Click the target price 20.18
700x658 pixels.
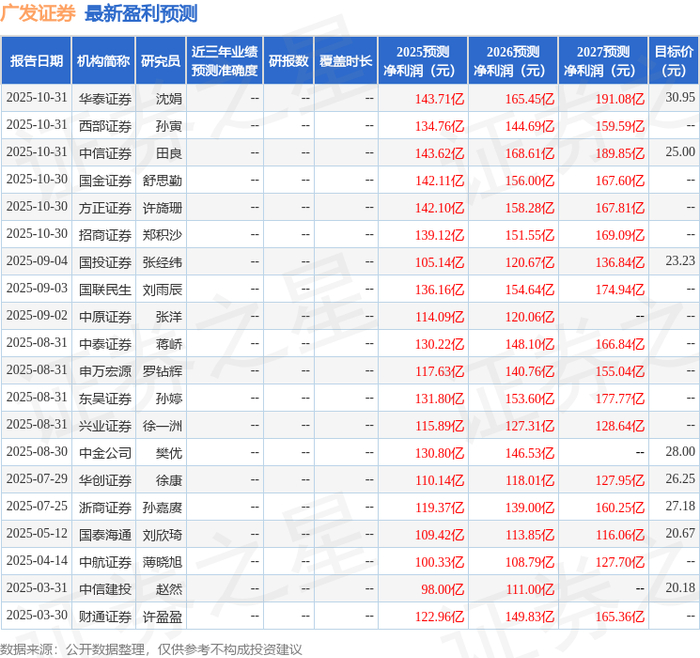[x=680, y=587]
